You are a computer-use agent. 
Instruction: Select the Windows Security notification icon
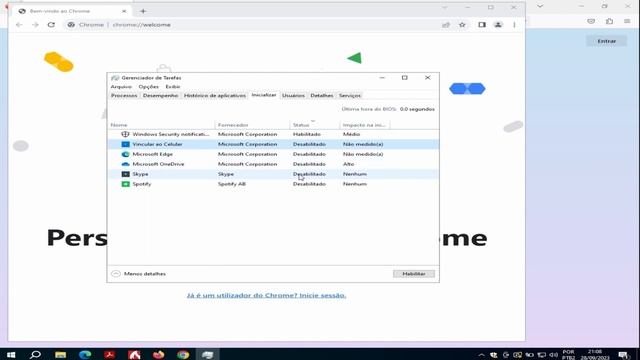tap(125, 134)
